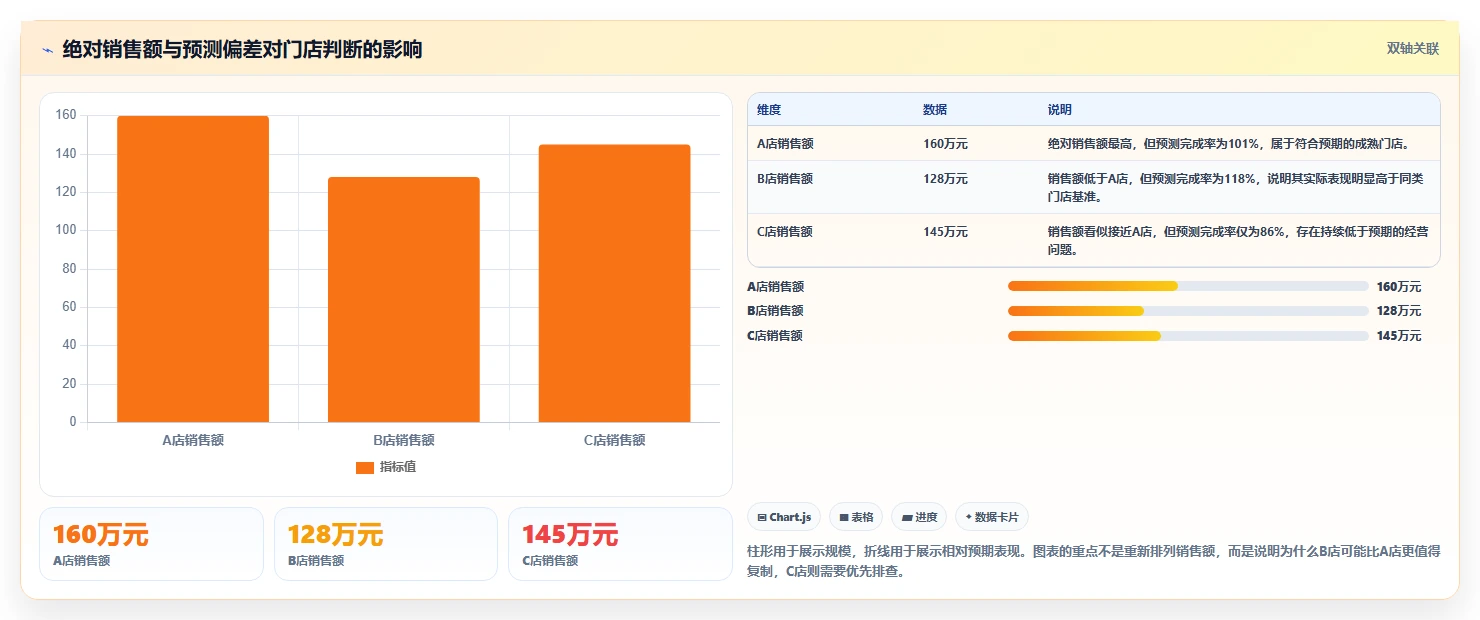The width and height of the screenshot is (1480, 620).
Task: Click the A店销售额 label beside the progress bar
Action: [775, 287]
